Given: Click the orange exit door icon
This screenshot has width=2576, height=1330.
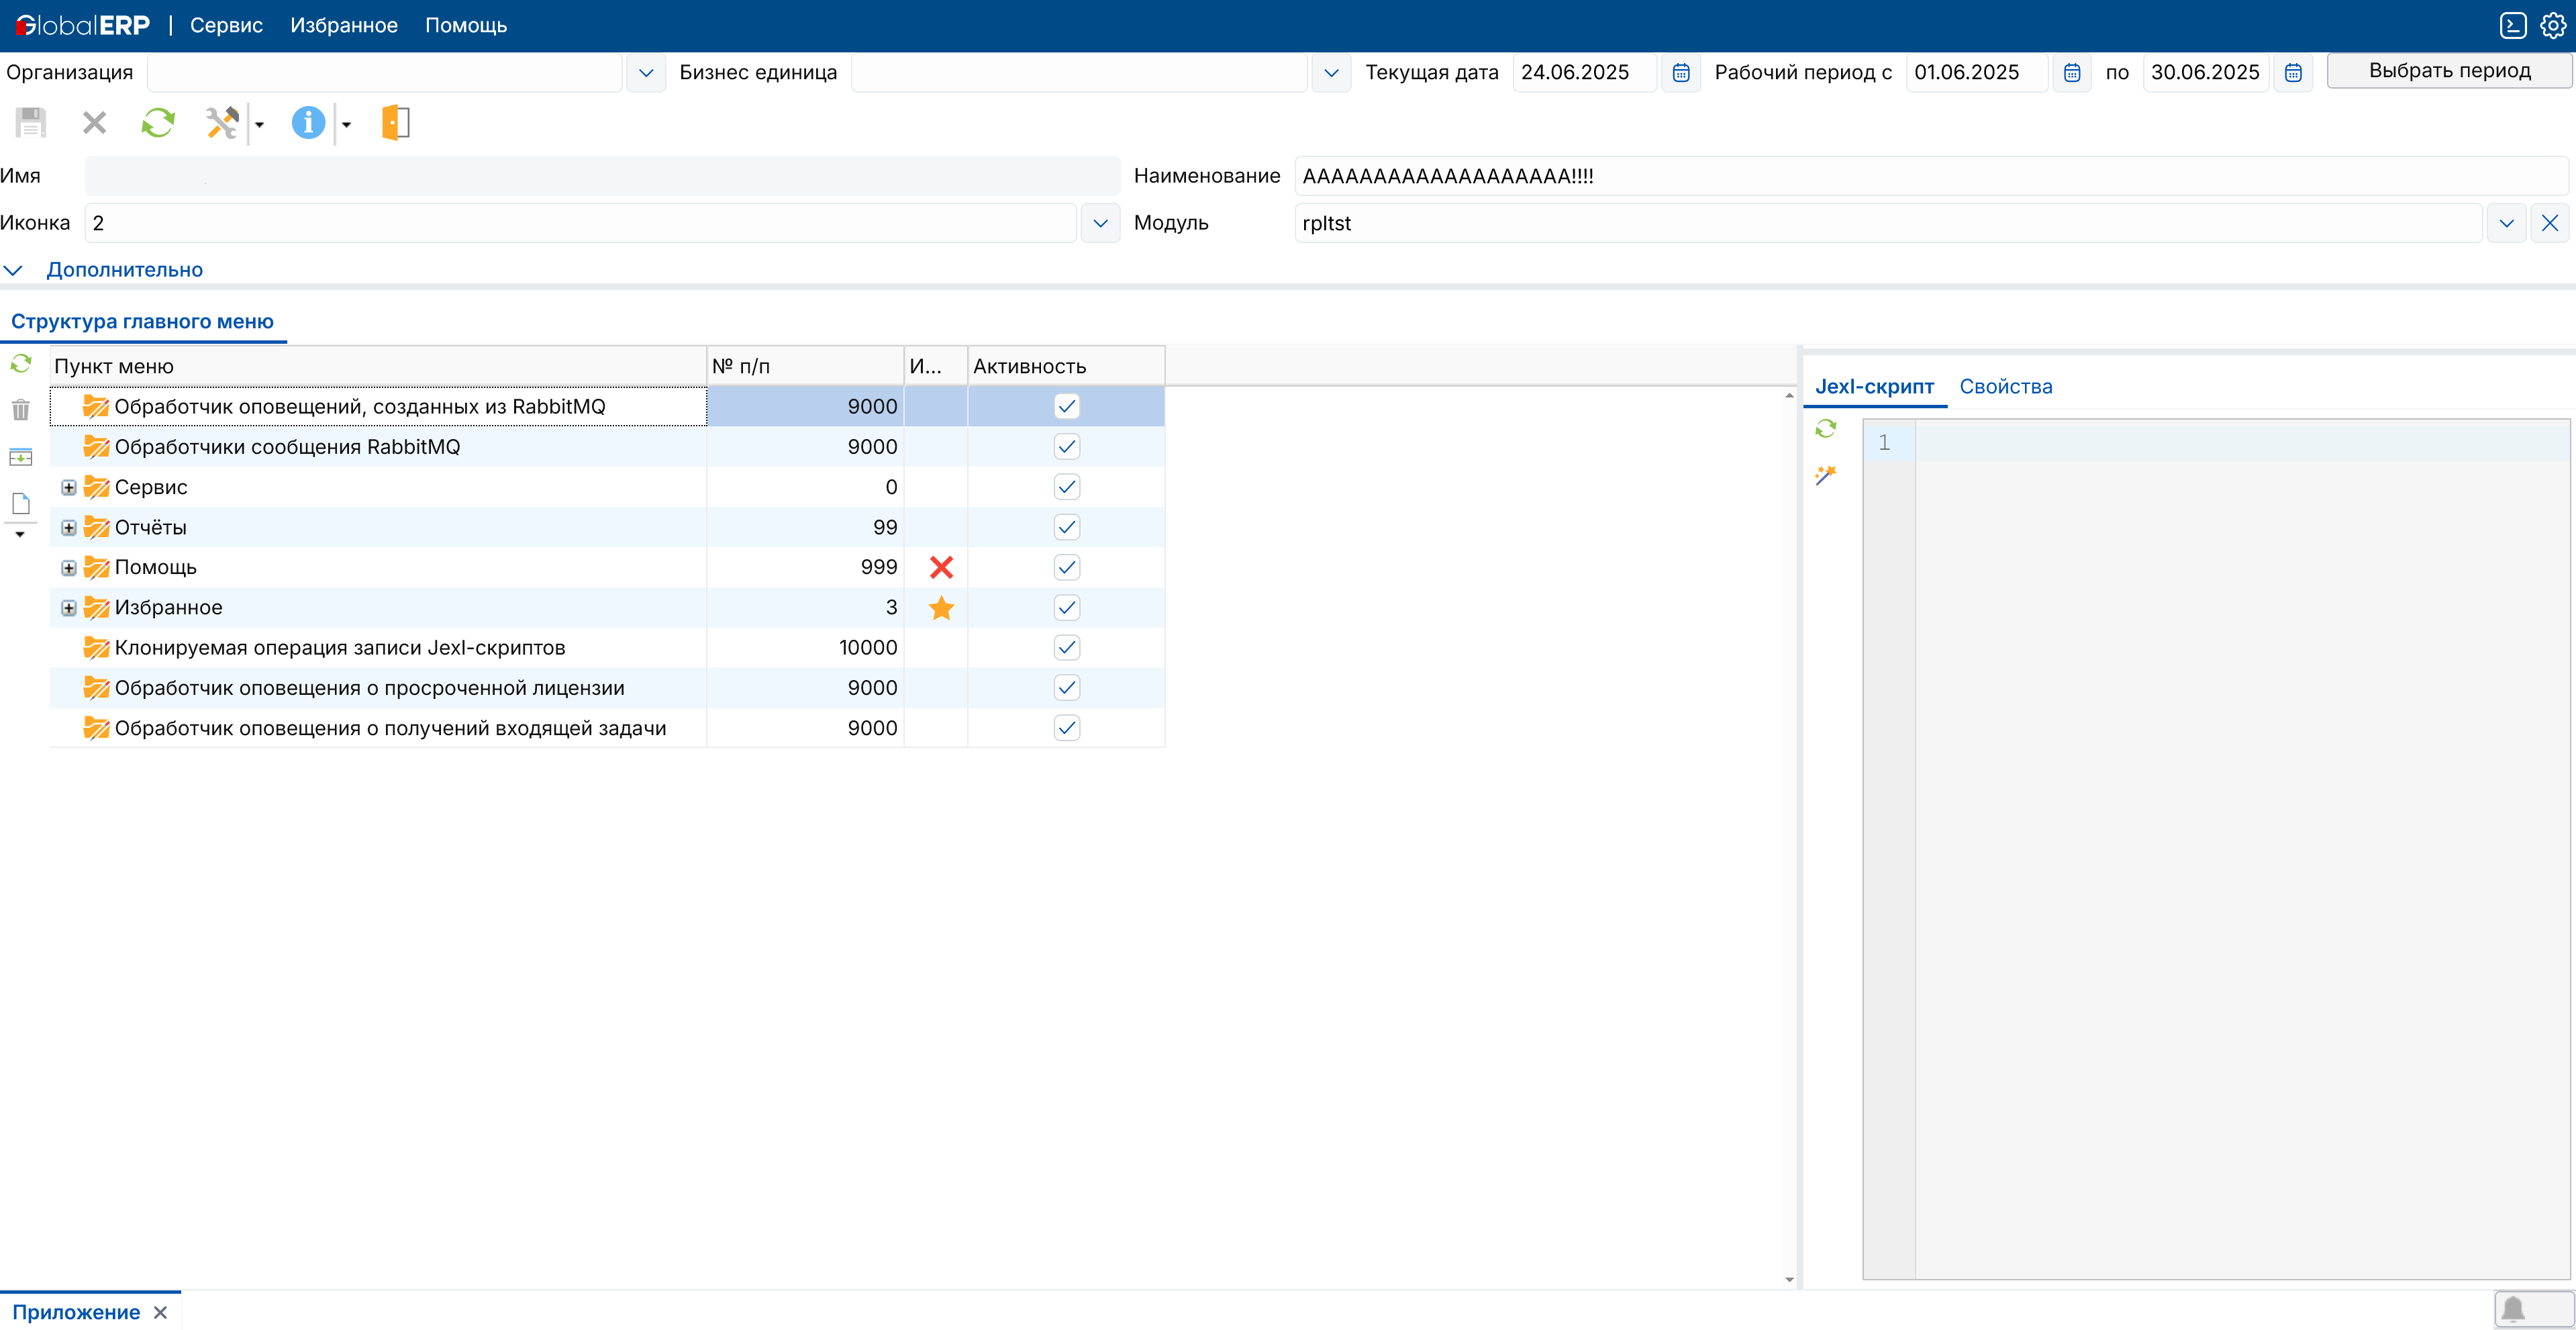Looking at the screenshot, I should coord(396,123).
